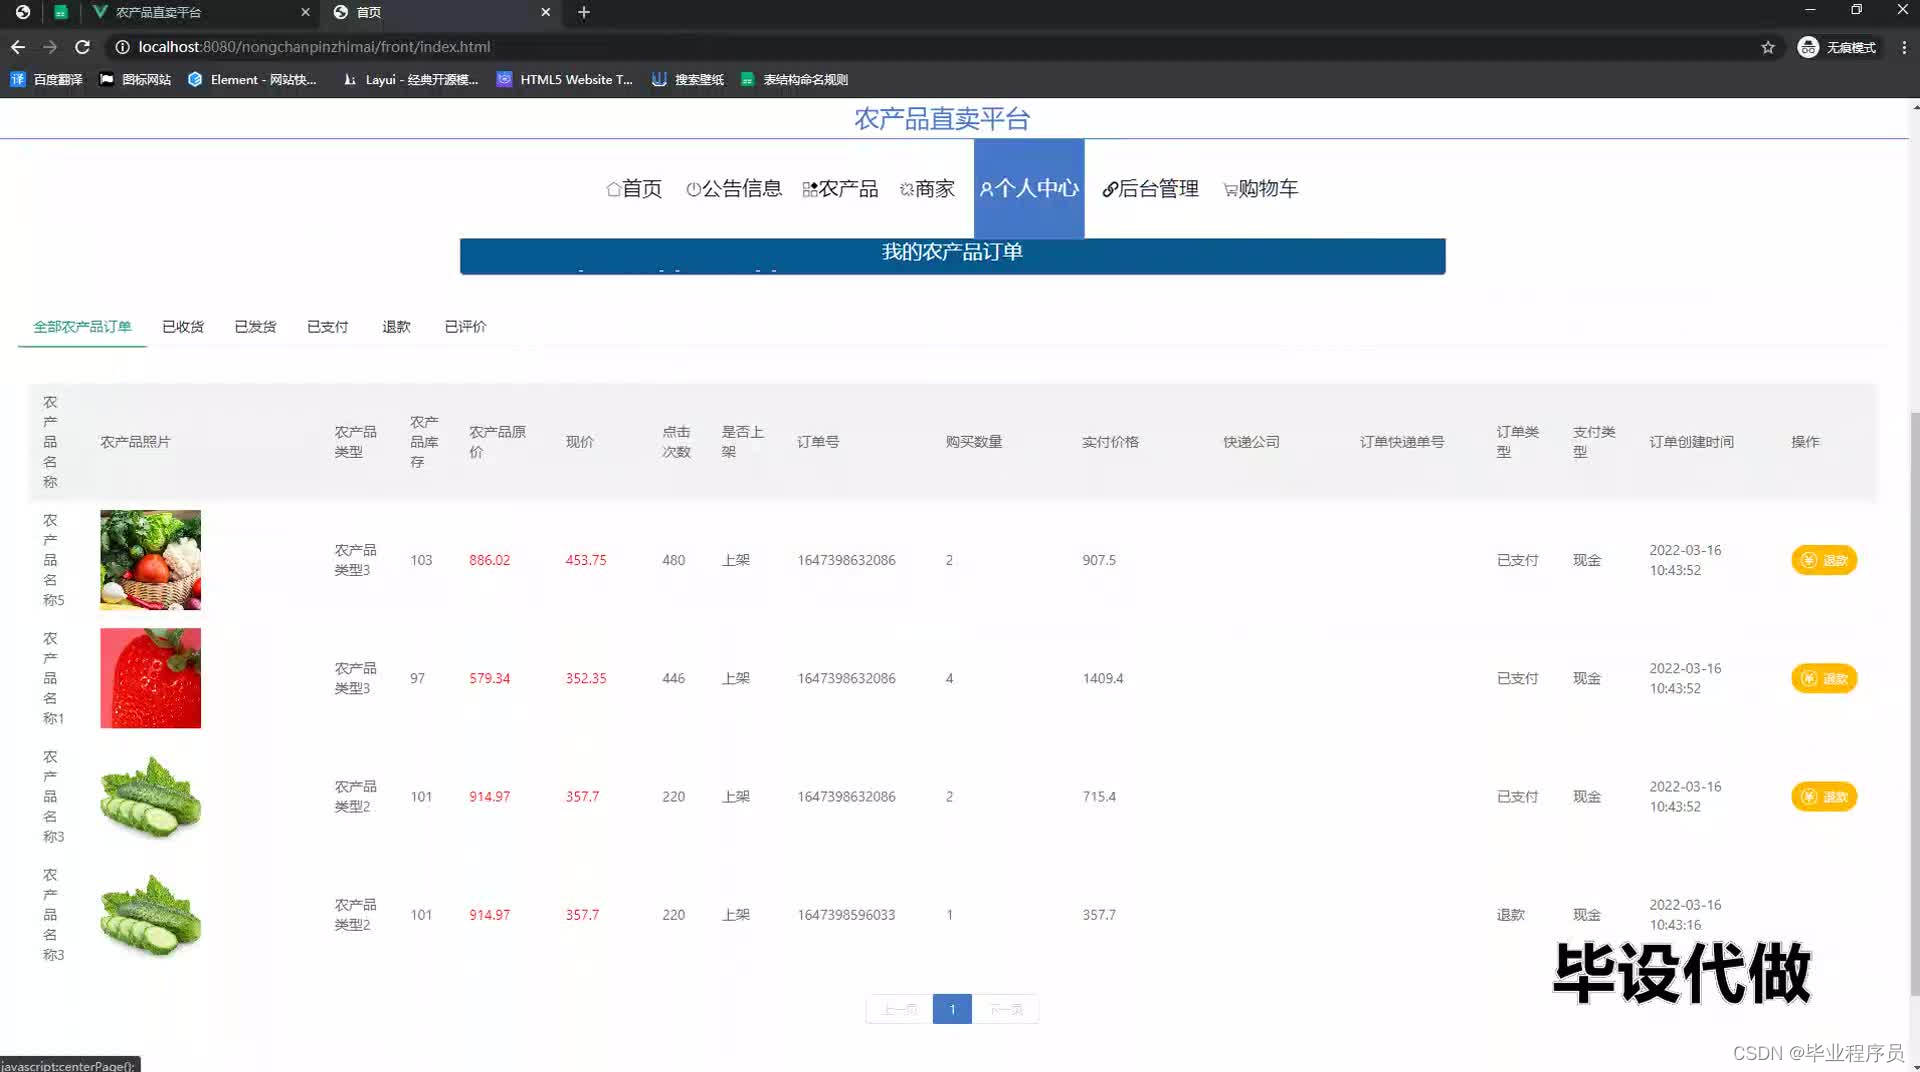
Task: Open the incognito profile indicator
Action: tap(1837, 47)
